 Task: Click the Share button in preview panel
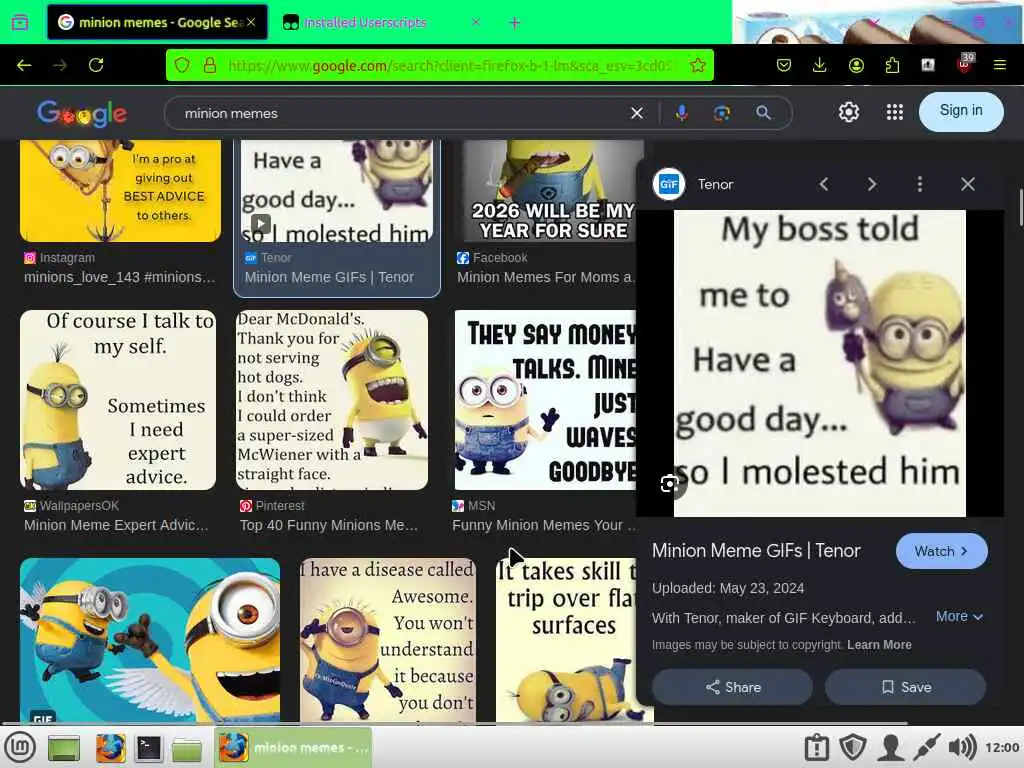[x=733, y=687]
